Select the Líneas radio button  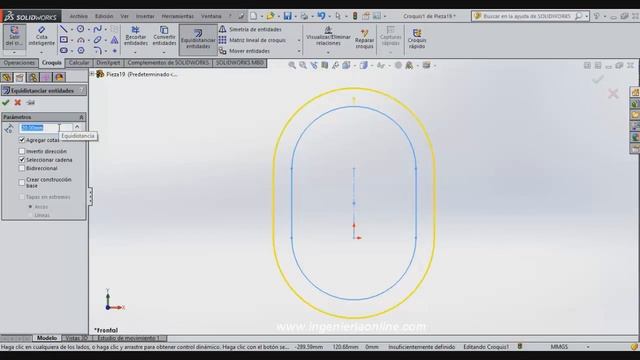click(x=30, y=215)
